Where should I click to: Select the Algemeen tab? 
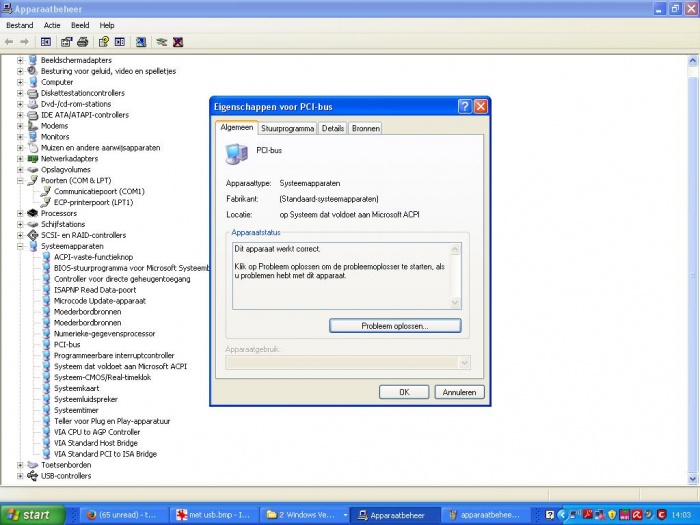[237, 127]
